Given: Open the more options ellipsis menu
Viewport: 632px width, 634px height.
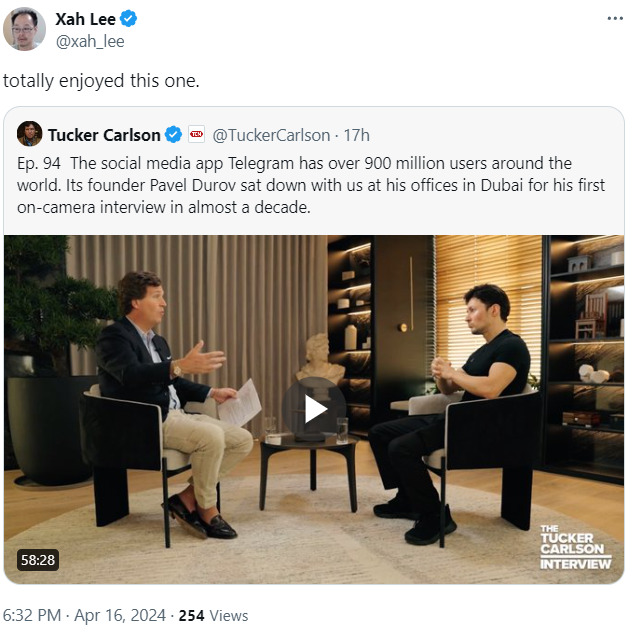Looking at the screenshot, I should (x=613, y=19).
